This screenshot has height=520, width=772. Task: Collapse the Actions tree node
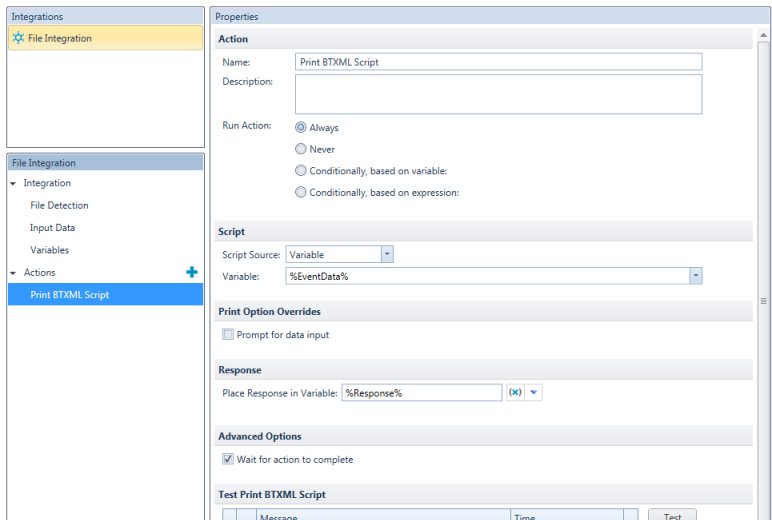(13, 273)
